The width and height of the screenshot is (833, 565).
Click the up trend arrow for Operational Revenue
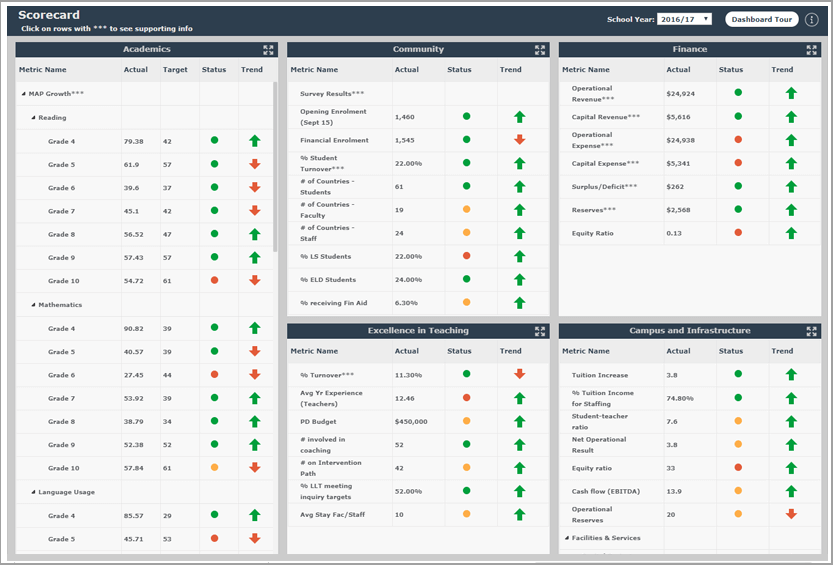791,93
